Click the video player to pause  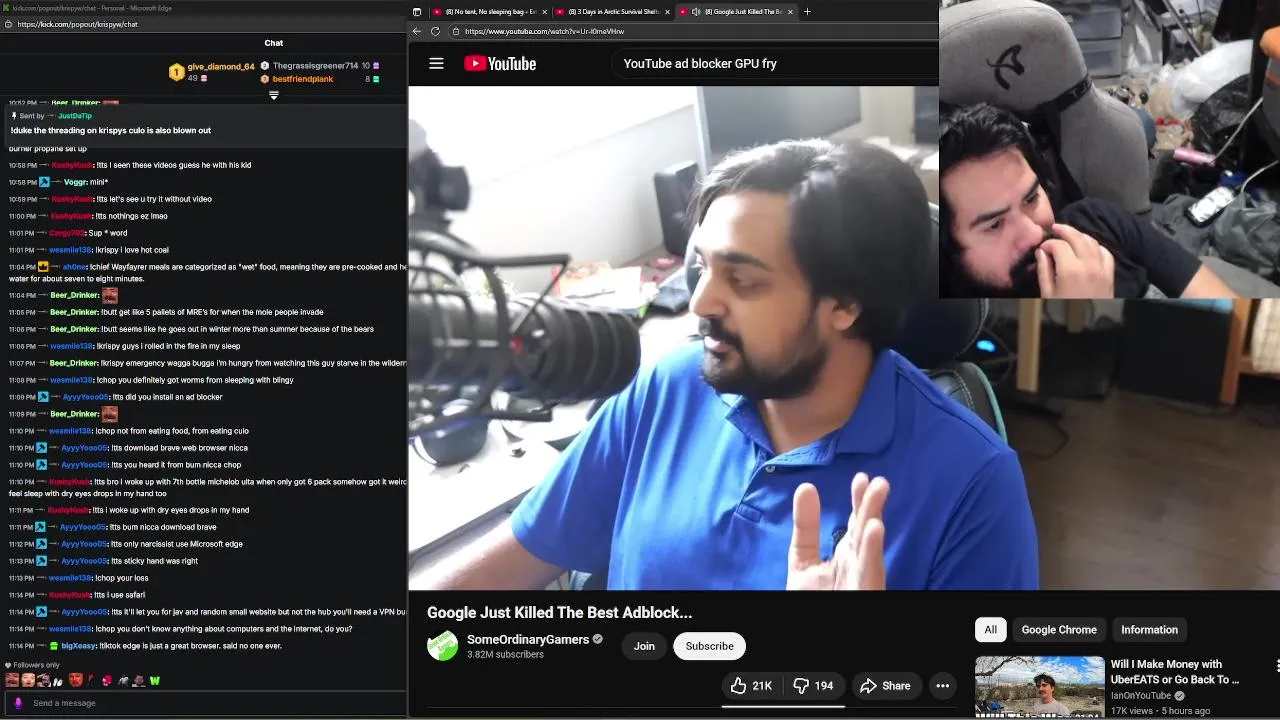click(675, 338)
